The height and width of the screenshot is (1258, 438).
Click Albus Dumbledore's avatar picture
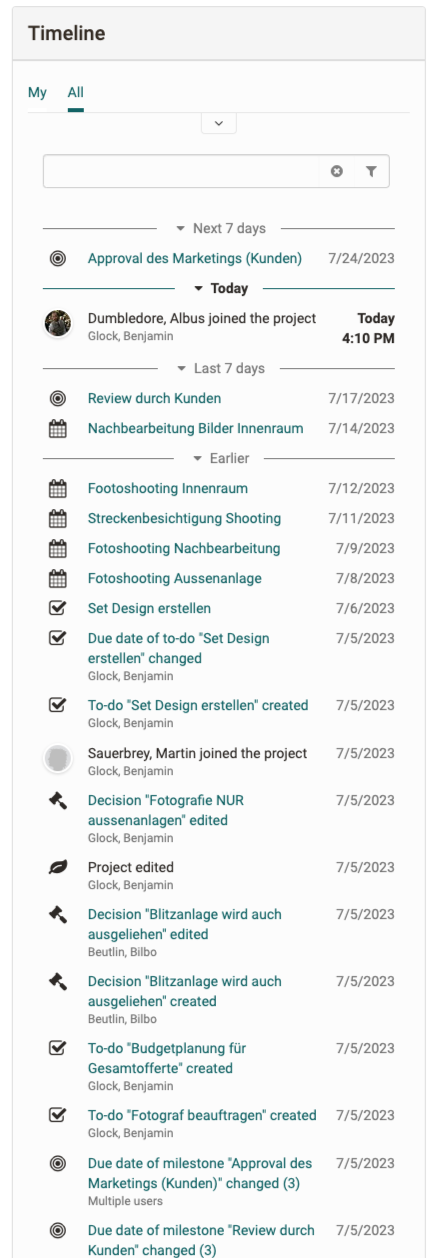point(58,323)
